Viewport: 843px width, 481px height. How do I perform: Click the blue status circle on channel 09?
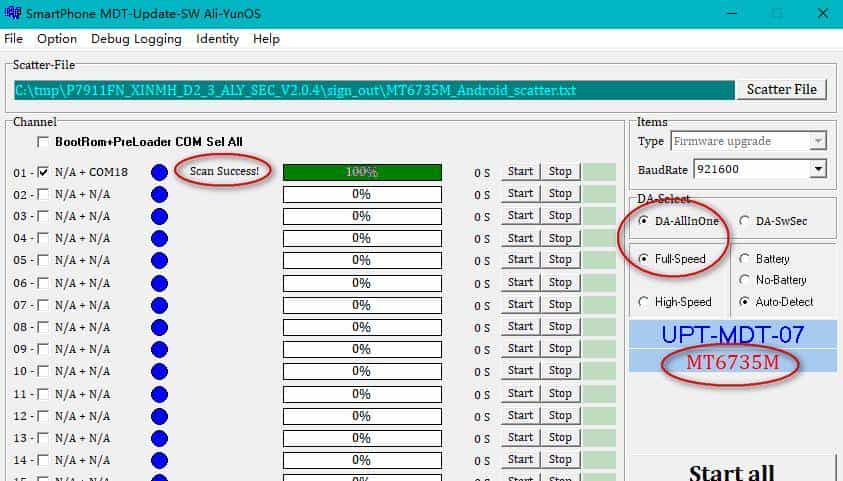pyautogui.click(x=159, y=349)
